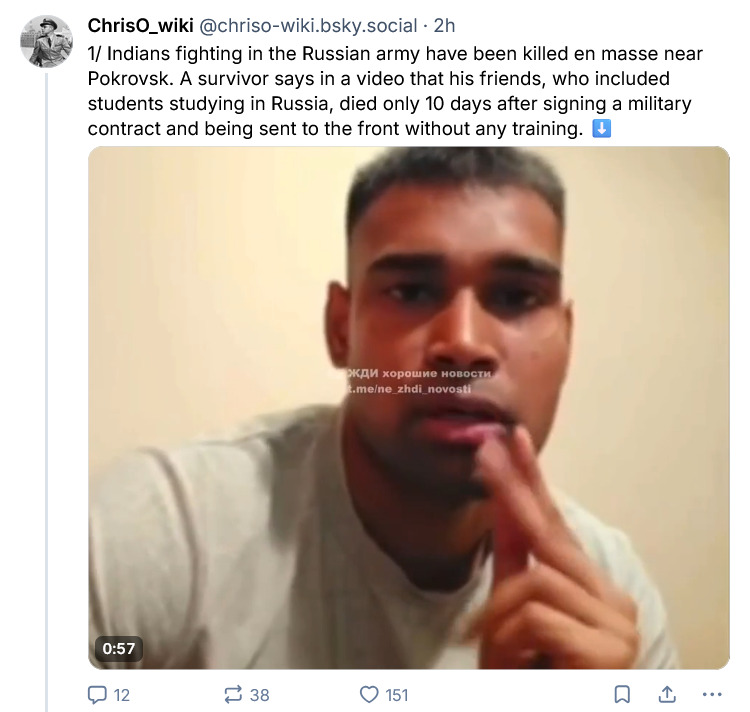Open the ChrisO_wiki display name link
The image size is (750, 712).
point(140,24)
